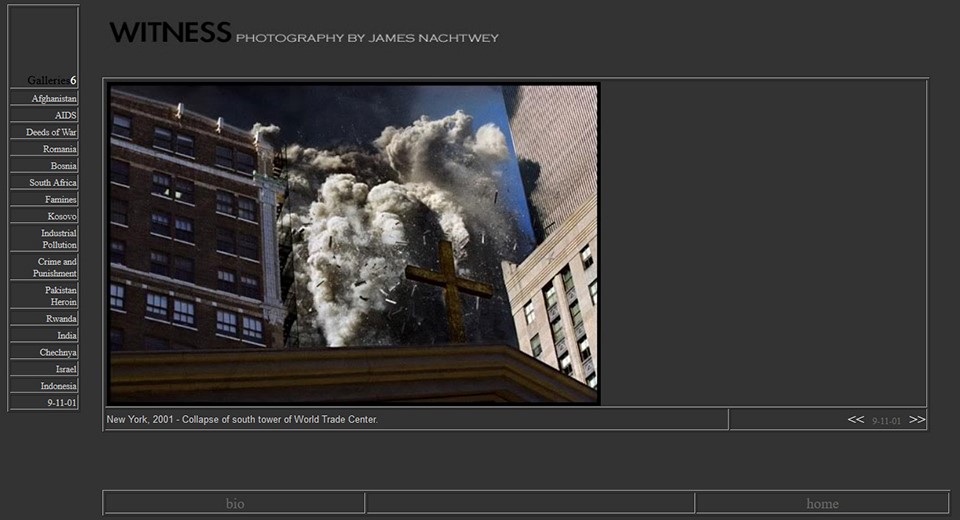Open the Rwanda gallery

61,318
